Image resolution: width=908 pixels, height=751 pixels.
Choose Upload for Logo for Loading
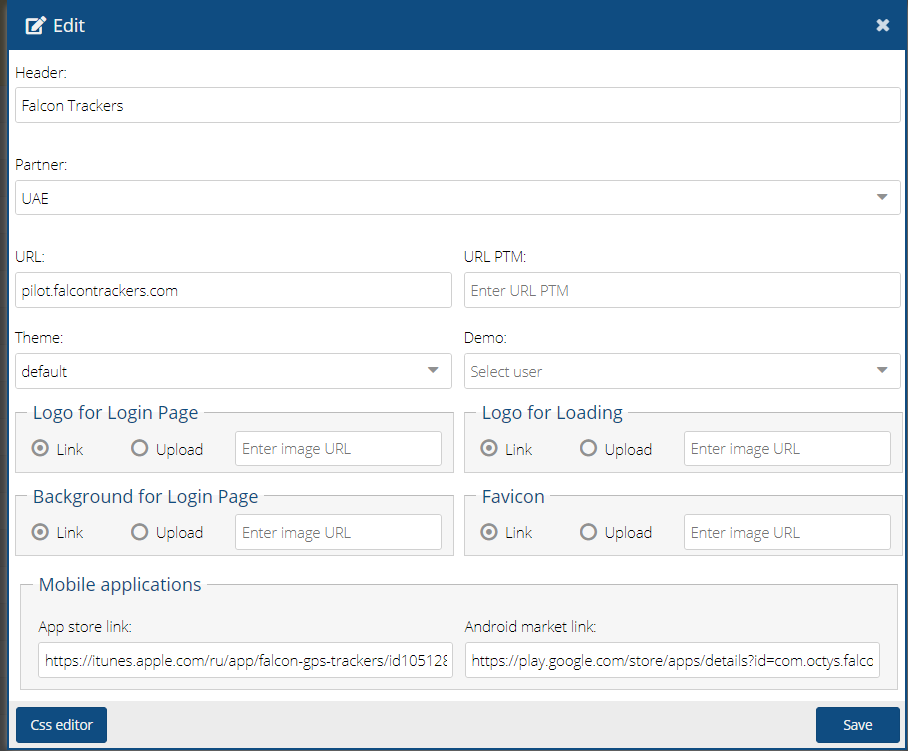click(589, 449)
